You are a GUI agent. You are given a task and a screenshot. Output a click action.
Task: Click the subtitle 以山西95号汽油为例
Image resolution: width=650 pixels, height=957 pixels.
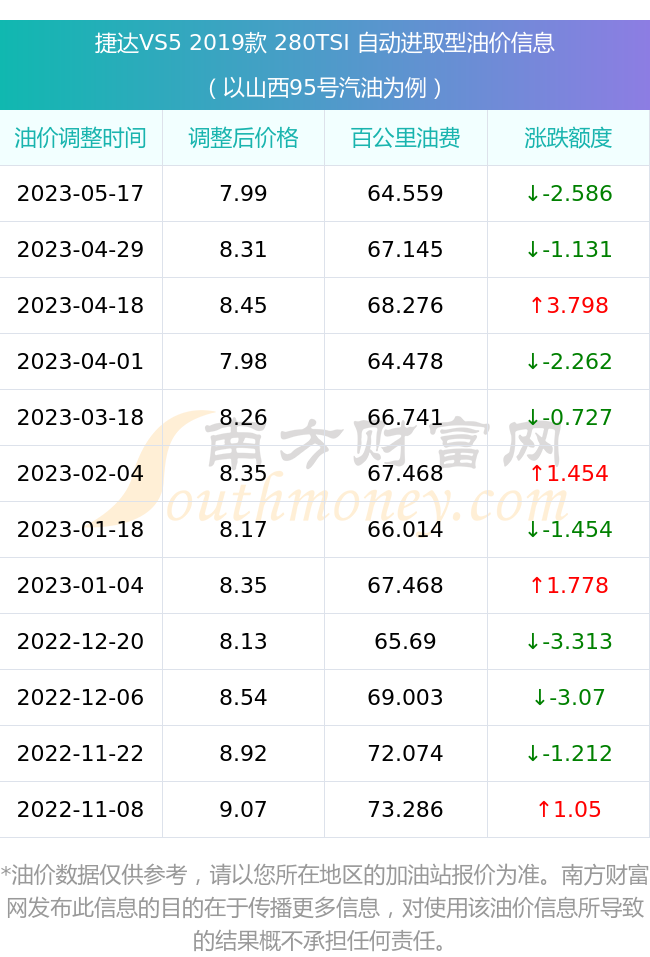pyautogui.click(x=325, y=88)
